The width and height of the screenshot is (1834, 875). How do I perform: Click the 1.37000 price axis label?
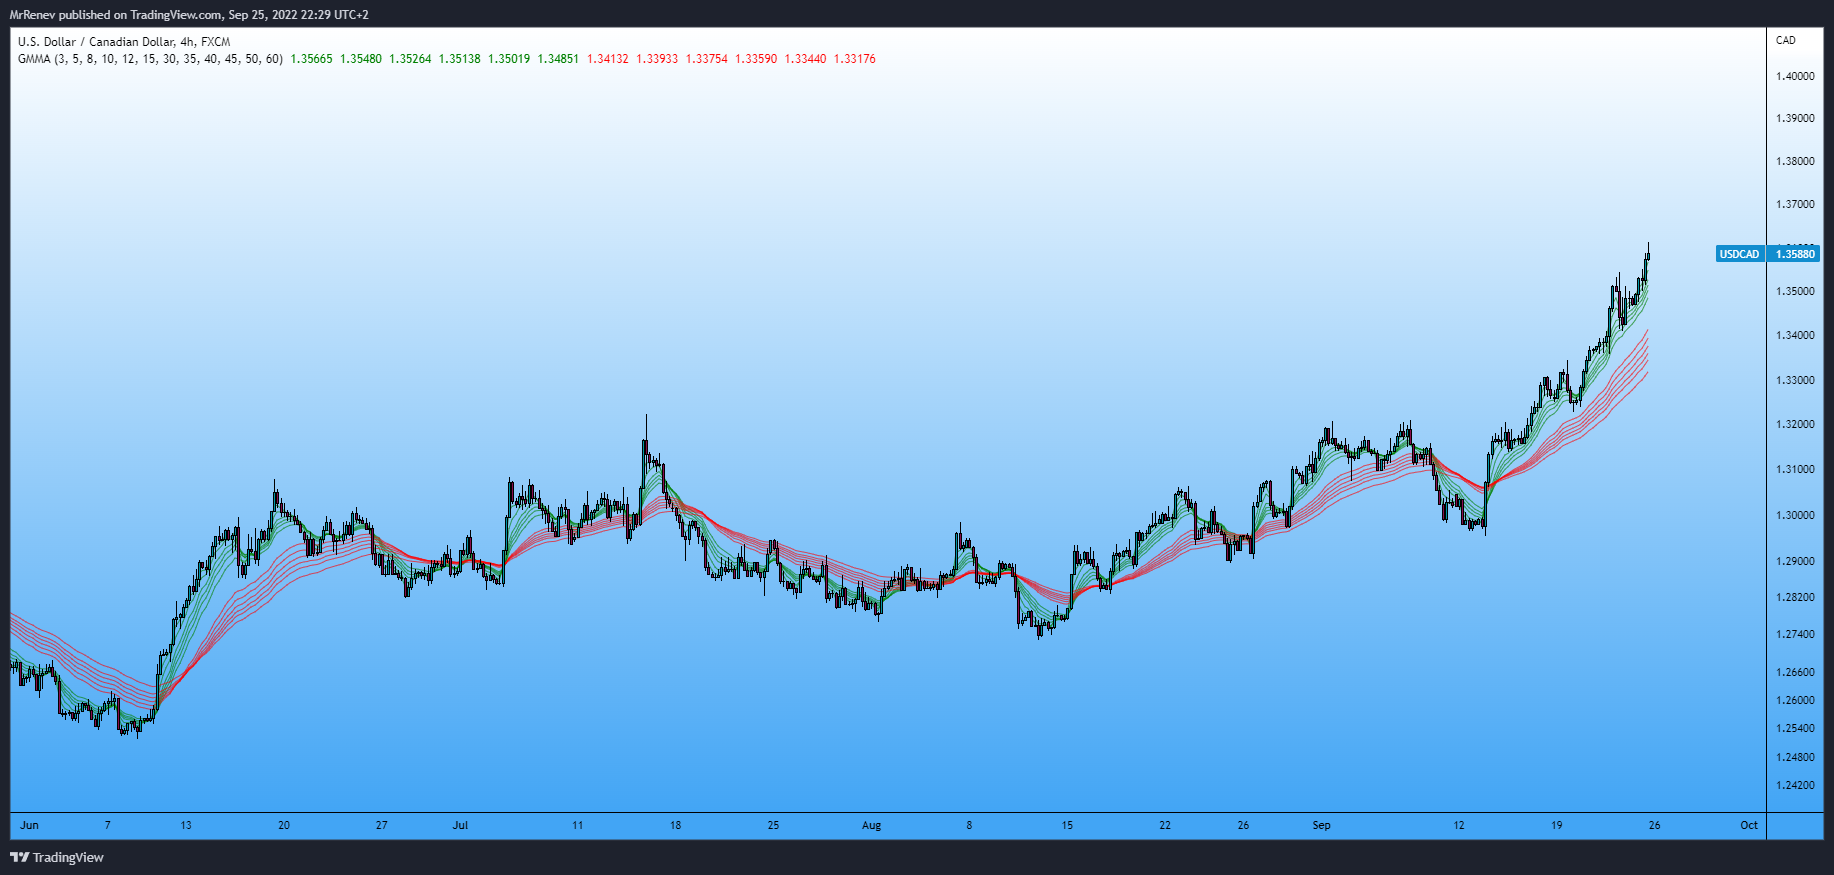coord(1795,204)
